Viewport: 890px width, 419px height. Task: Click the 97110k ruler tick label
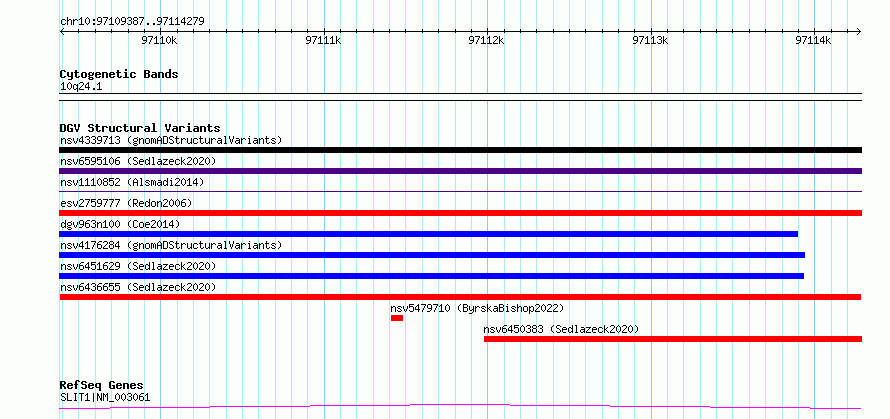pos(160,40)
